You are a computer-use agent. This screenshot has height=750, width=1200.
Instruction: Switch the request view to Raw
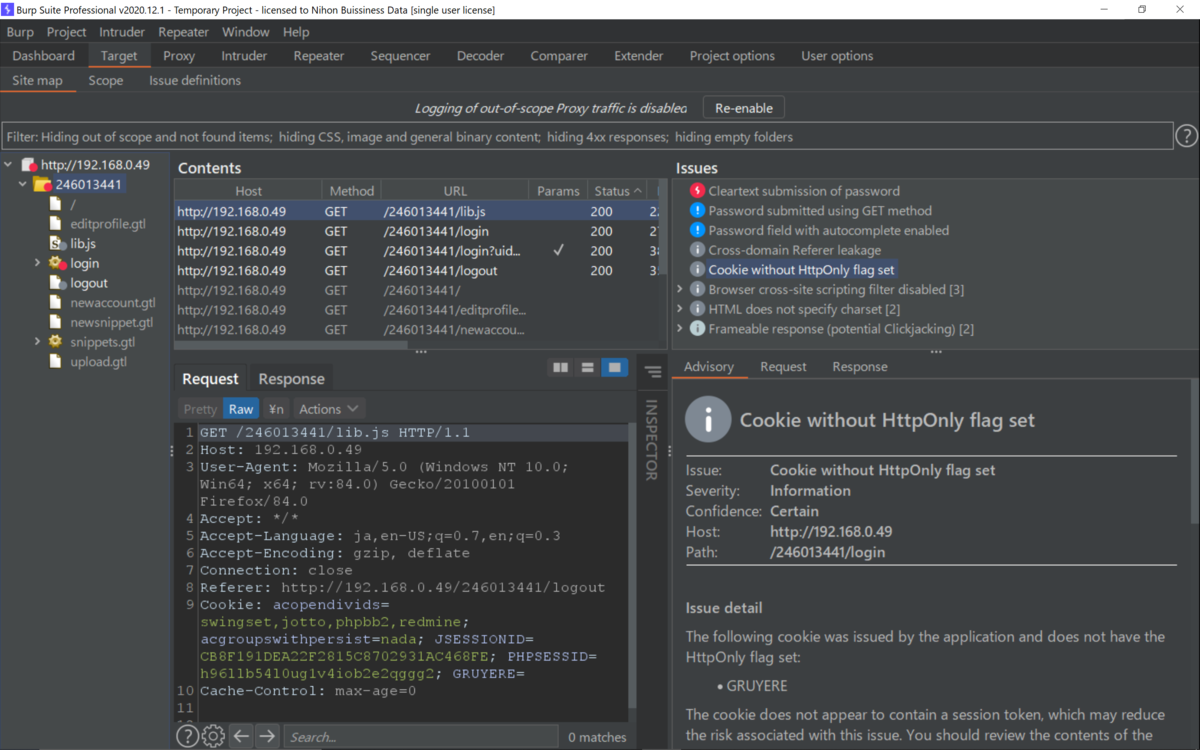[241, 409]
